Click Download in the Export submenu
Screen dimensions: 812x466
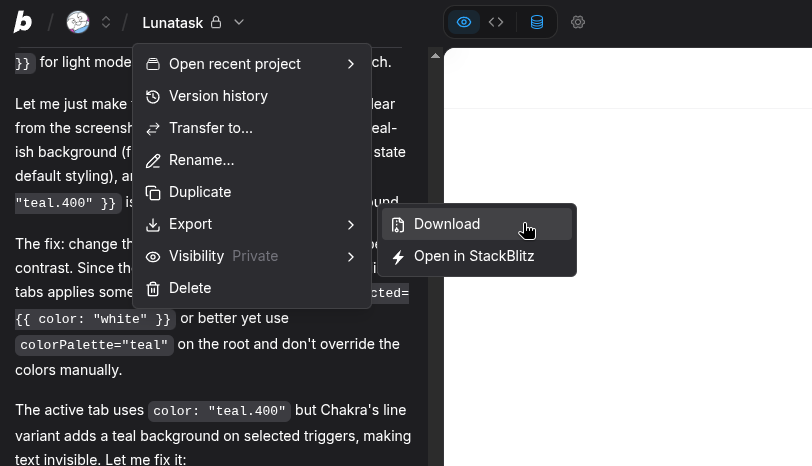[477, 224]
